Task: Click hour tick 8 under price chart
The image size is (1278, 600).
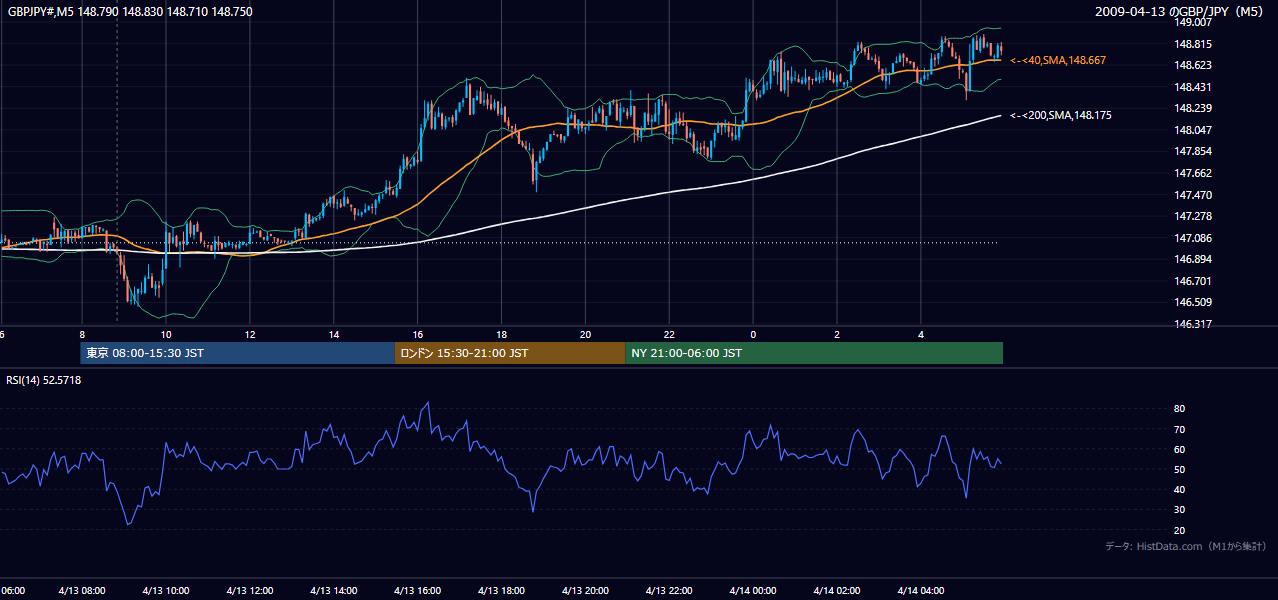Action: tap(82, 334)
